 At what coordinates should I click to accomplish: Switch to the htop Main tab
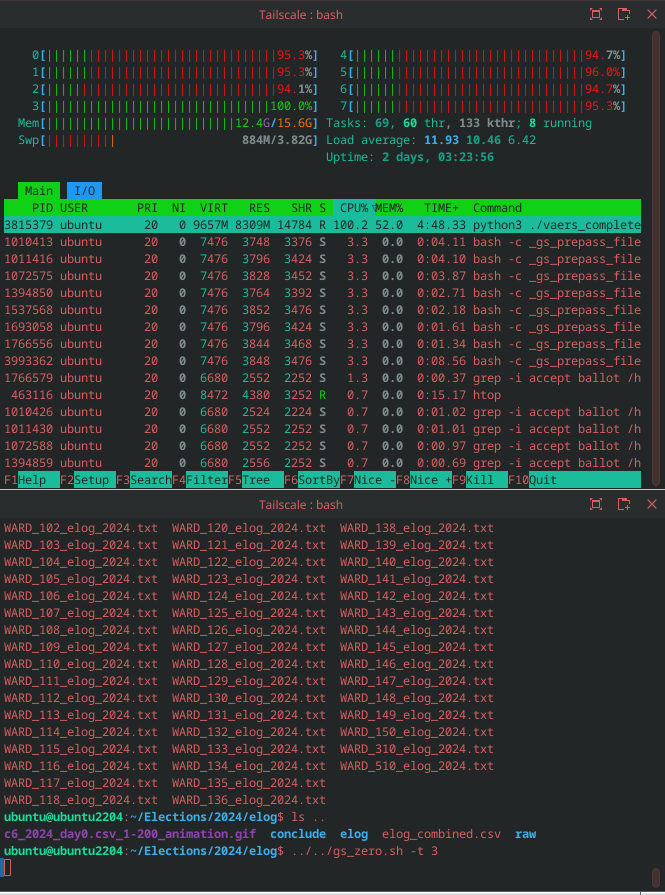tap(39, 191)
